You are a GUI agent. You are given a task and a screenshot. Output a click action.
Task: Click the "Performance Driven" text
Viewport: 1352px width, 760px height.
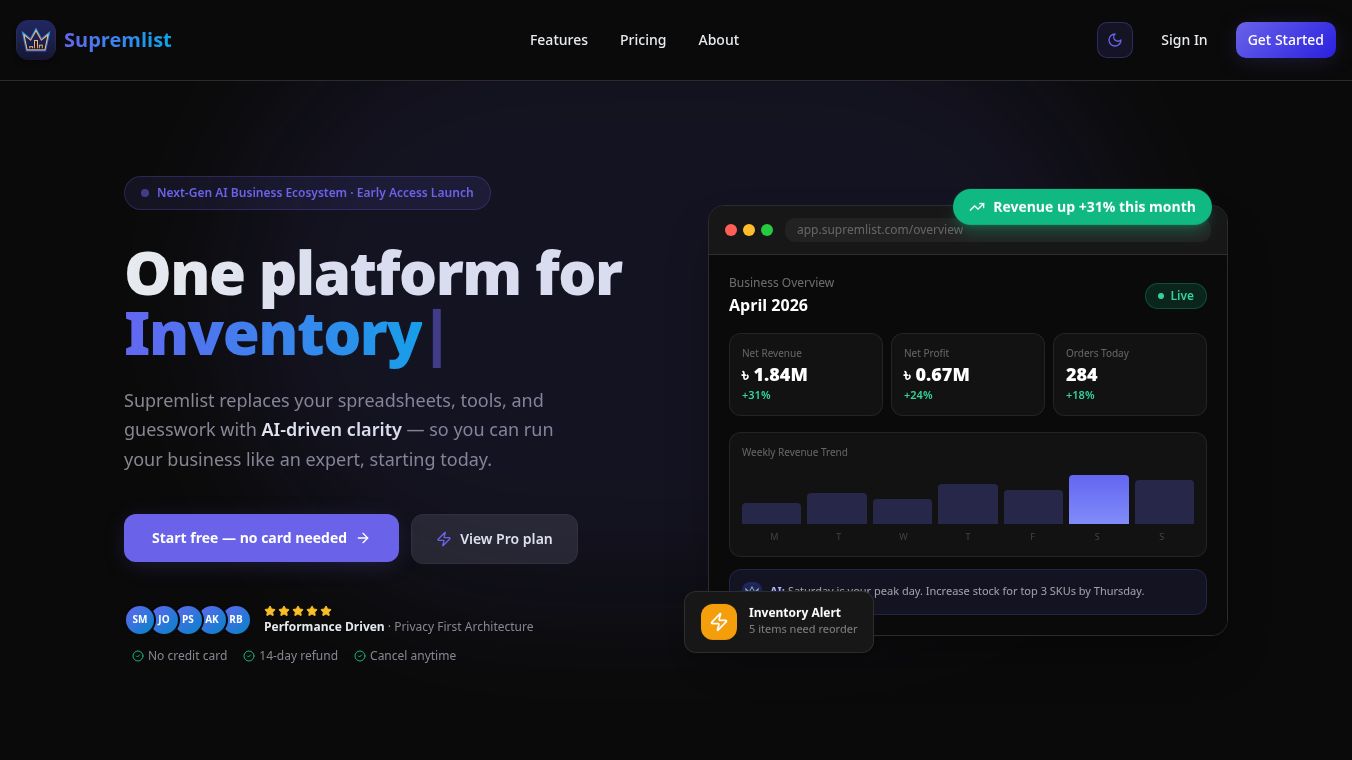[x=324, y=627]
